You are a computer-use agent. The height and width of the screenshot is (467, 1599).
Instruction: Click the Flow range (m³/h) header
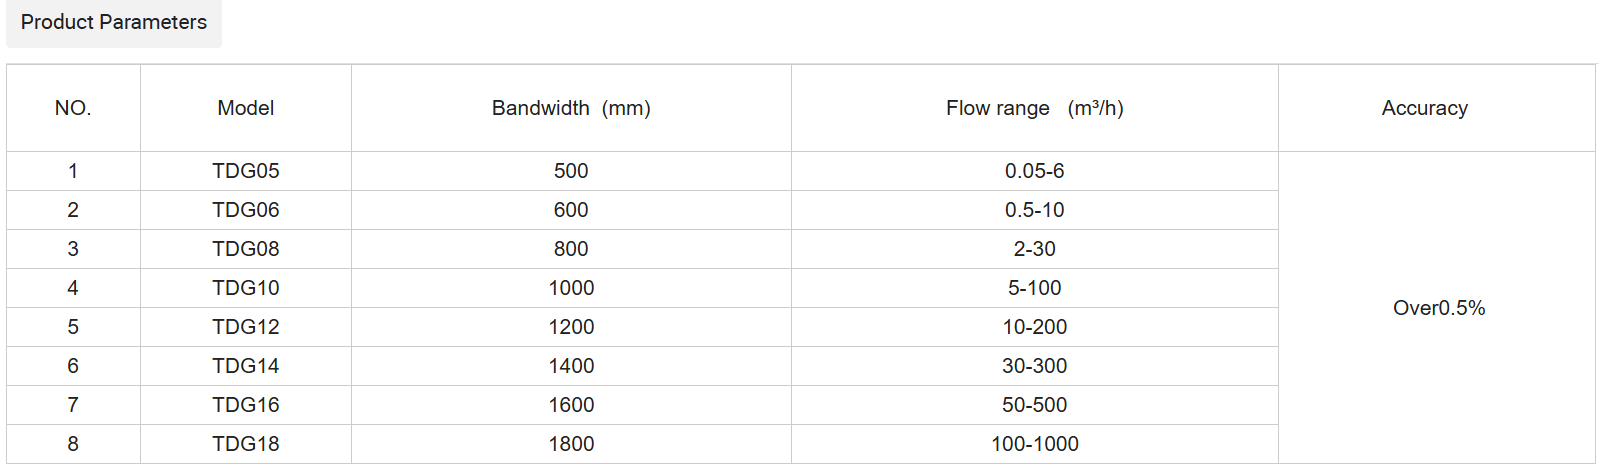point(1034,108)
